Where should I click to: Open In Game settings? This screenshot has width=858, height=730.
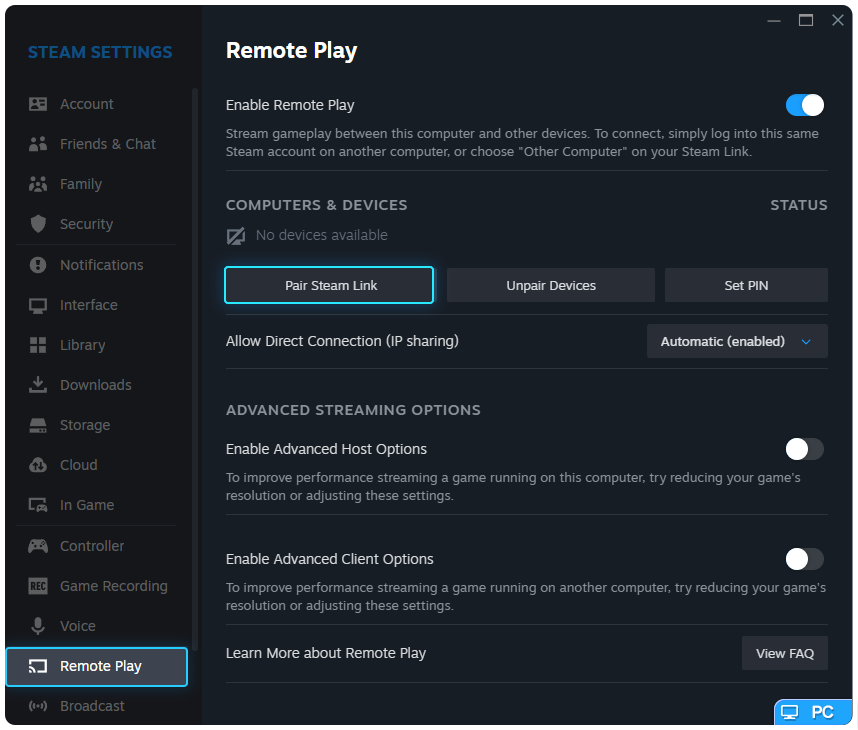(97, 505)
